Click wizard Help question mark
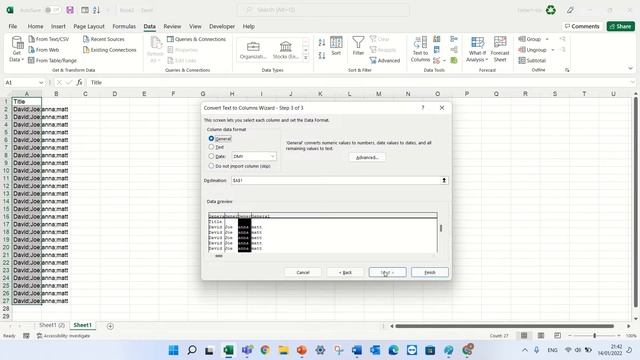The width and height of the screenshot is (640, 360). tap(423, 108)
